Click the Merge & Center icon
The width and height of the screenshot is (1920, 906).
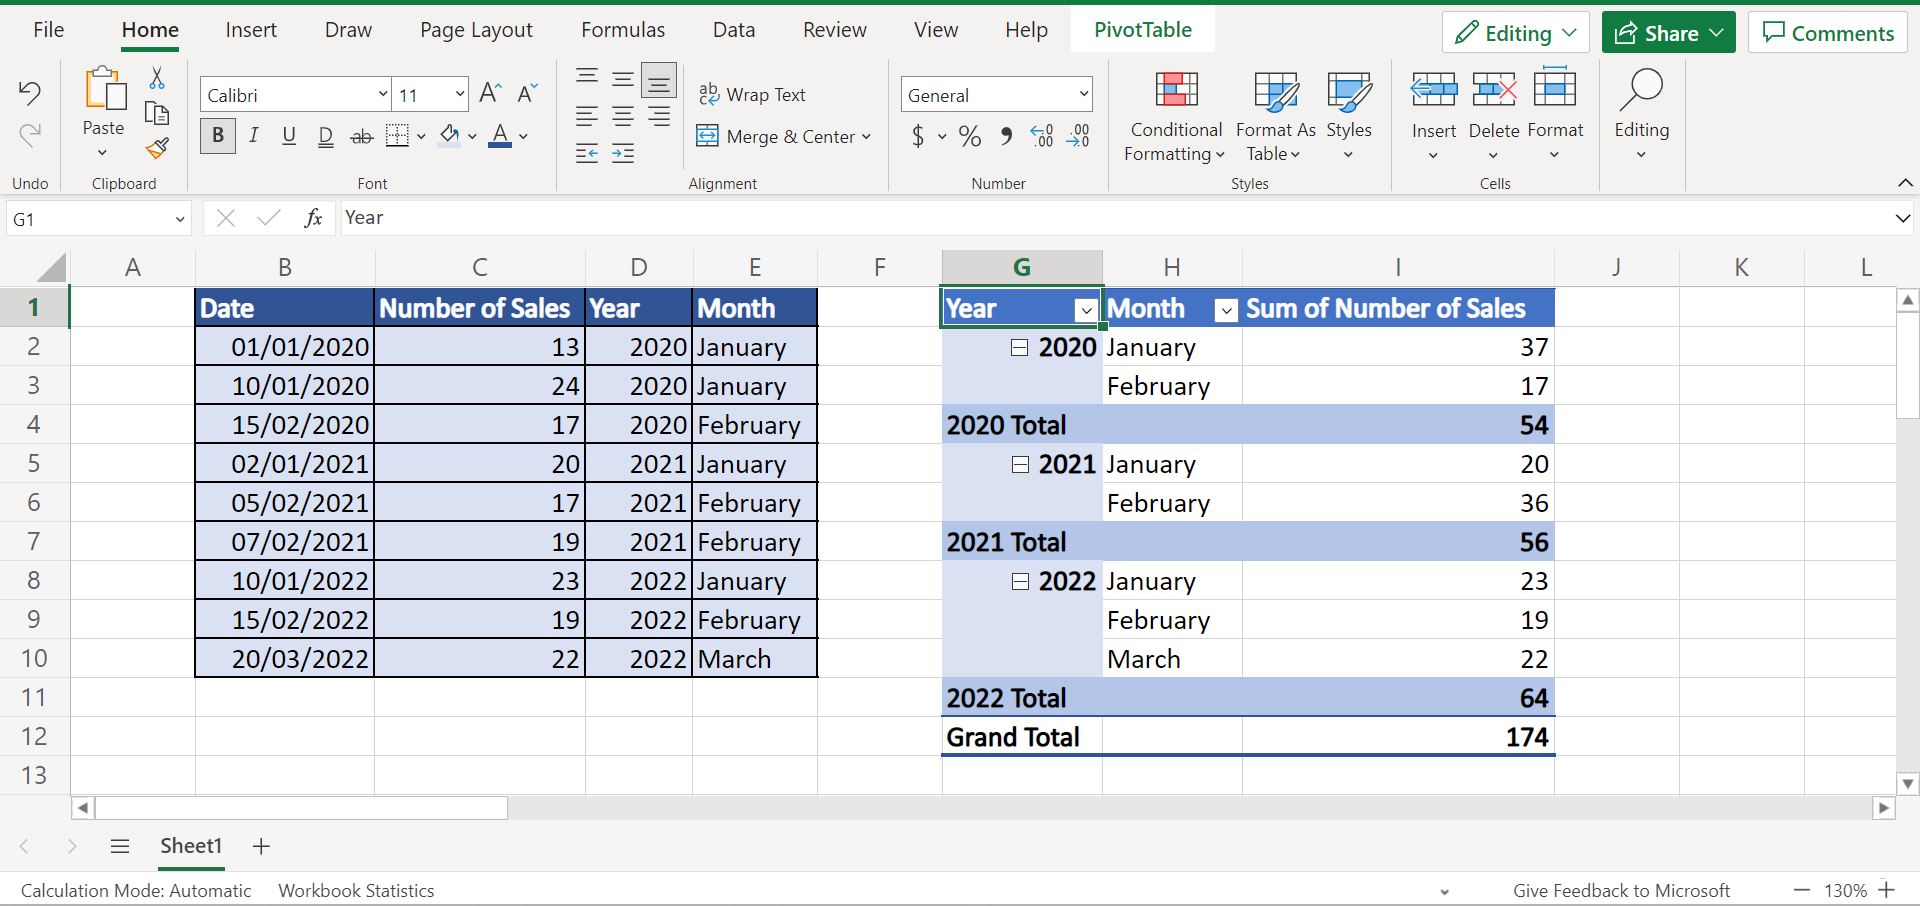click(709, 136)
